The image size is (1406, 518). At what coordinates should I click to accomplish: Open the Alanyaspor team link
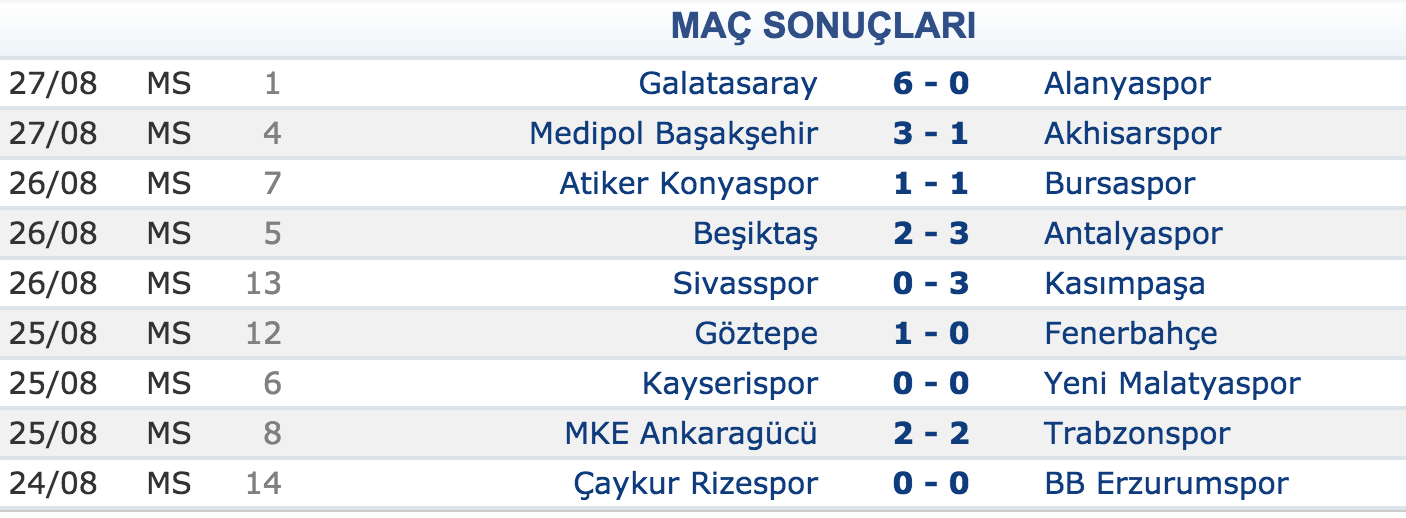pyautogui.click(x=1127, y=84)
